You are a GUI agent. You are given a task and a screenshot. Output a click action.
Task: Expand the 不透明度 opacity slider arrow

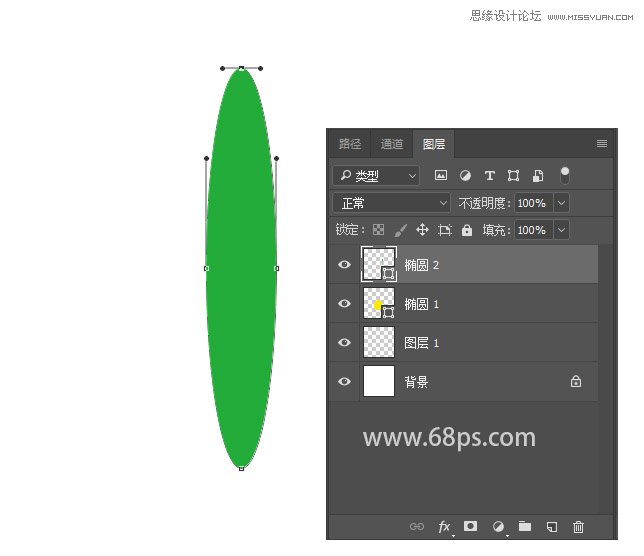tap(561, 203)
